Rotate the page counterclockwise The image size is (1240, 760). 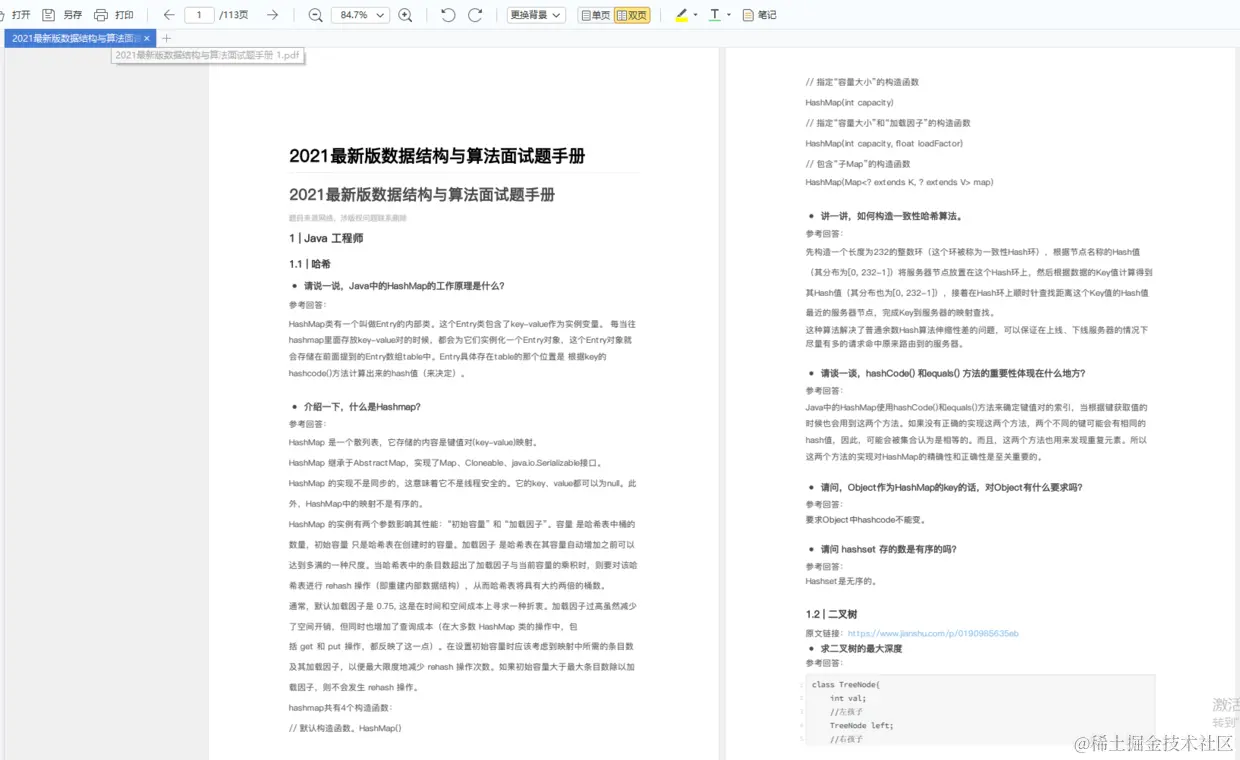point(448,15)
